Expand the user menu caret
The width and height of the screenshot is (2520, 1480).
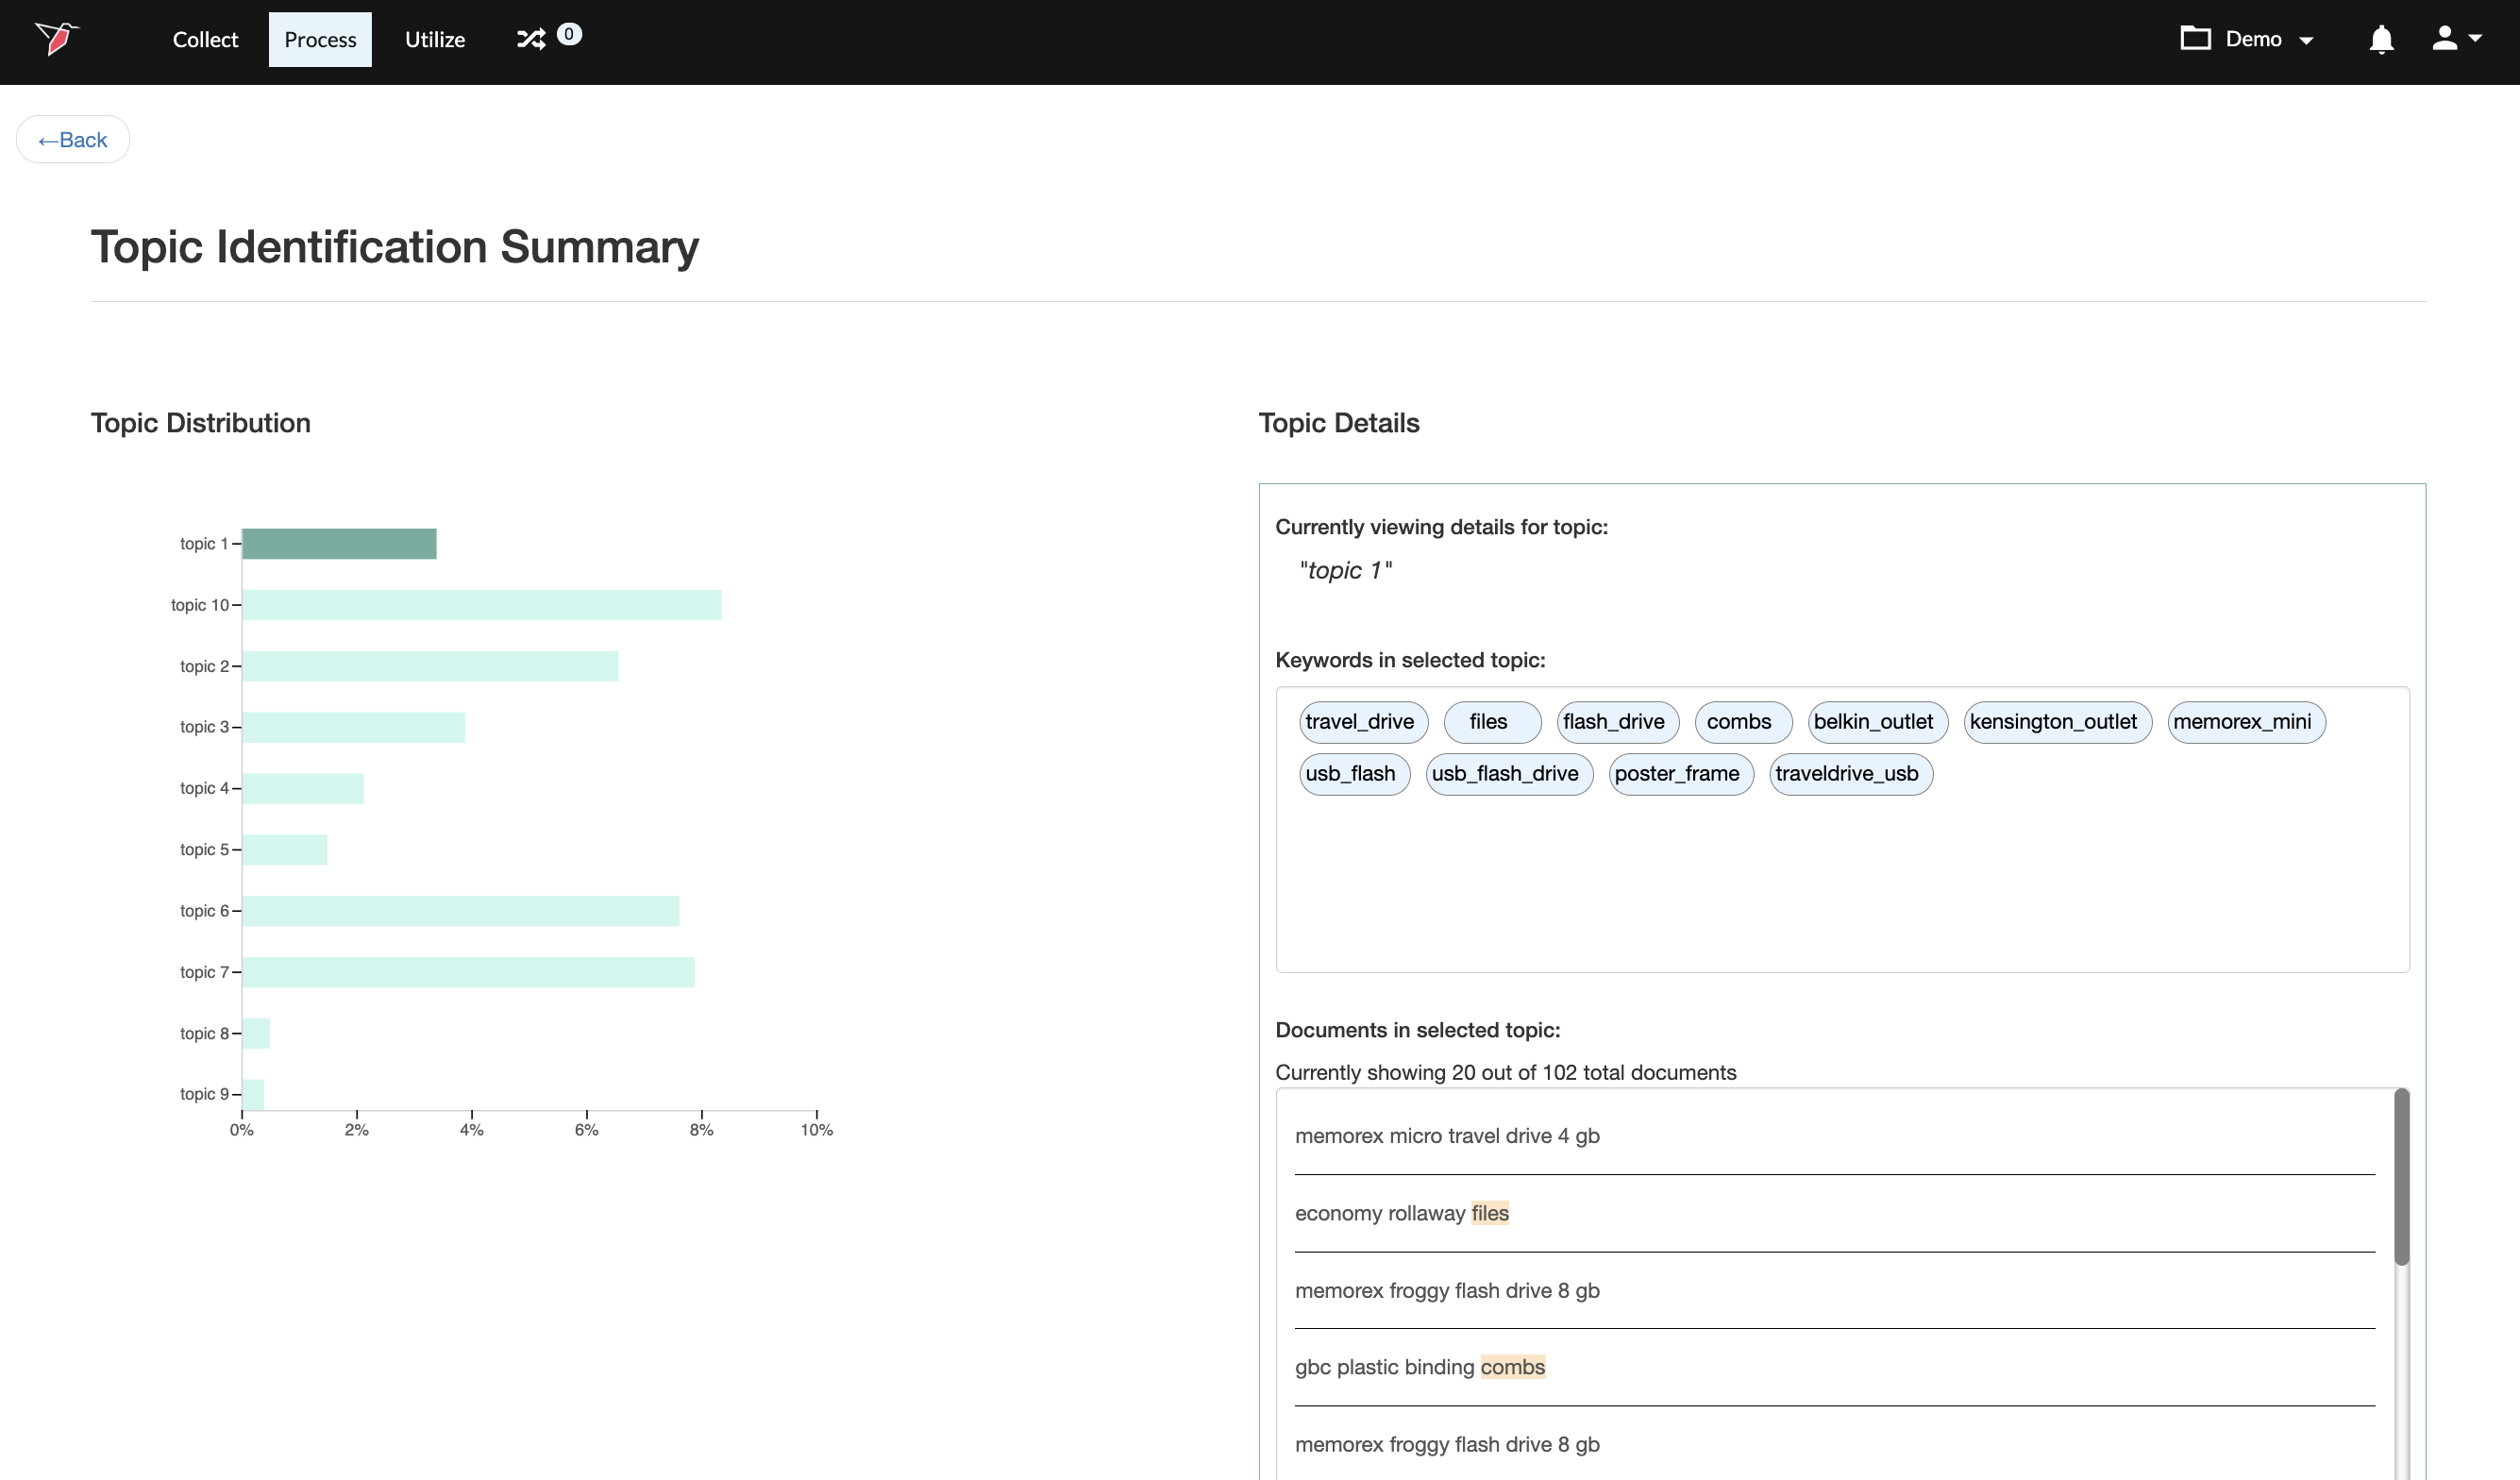[x=2476, y=38]
